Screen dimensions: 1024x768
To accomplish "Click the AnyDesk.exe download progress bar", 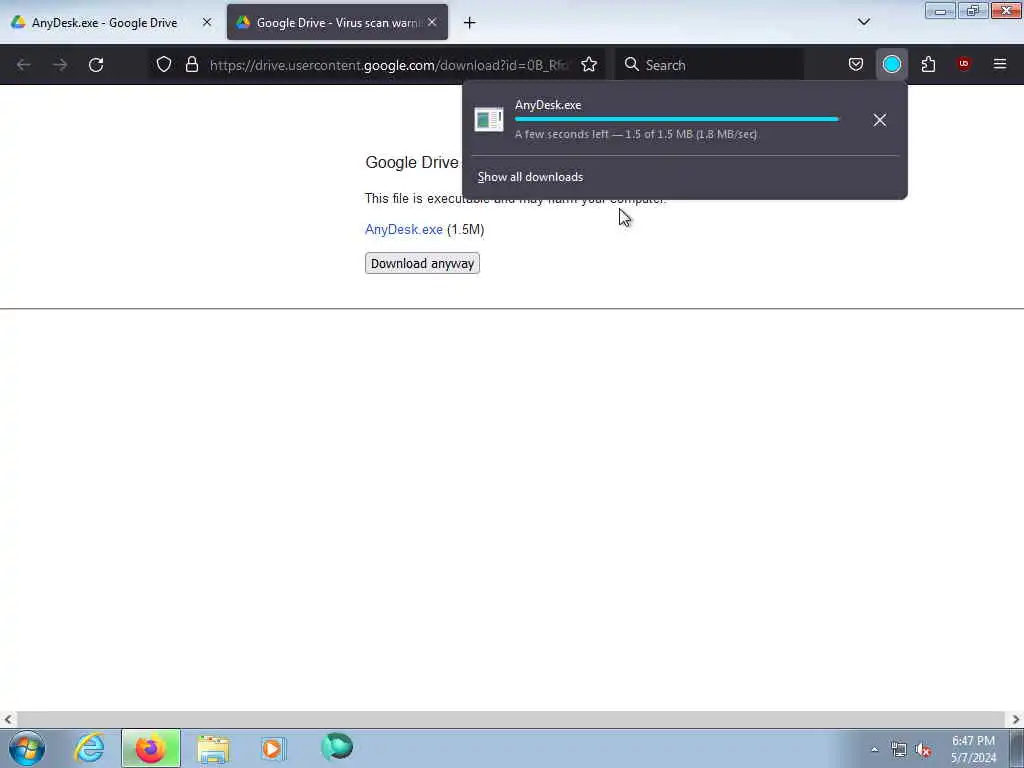I will [x=677, y=120].
